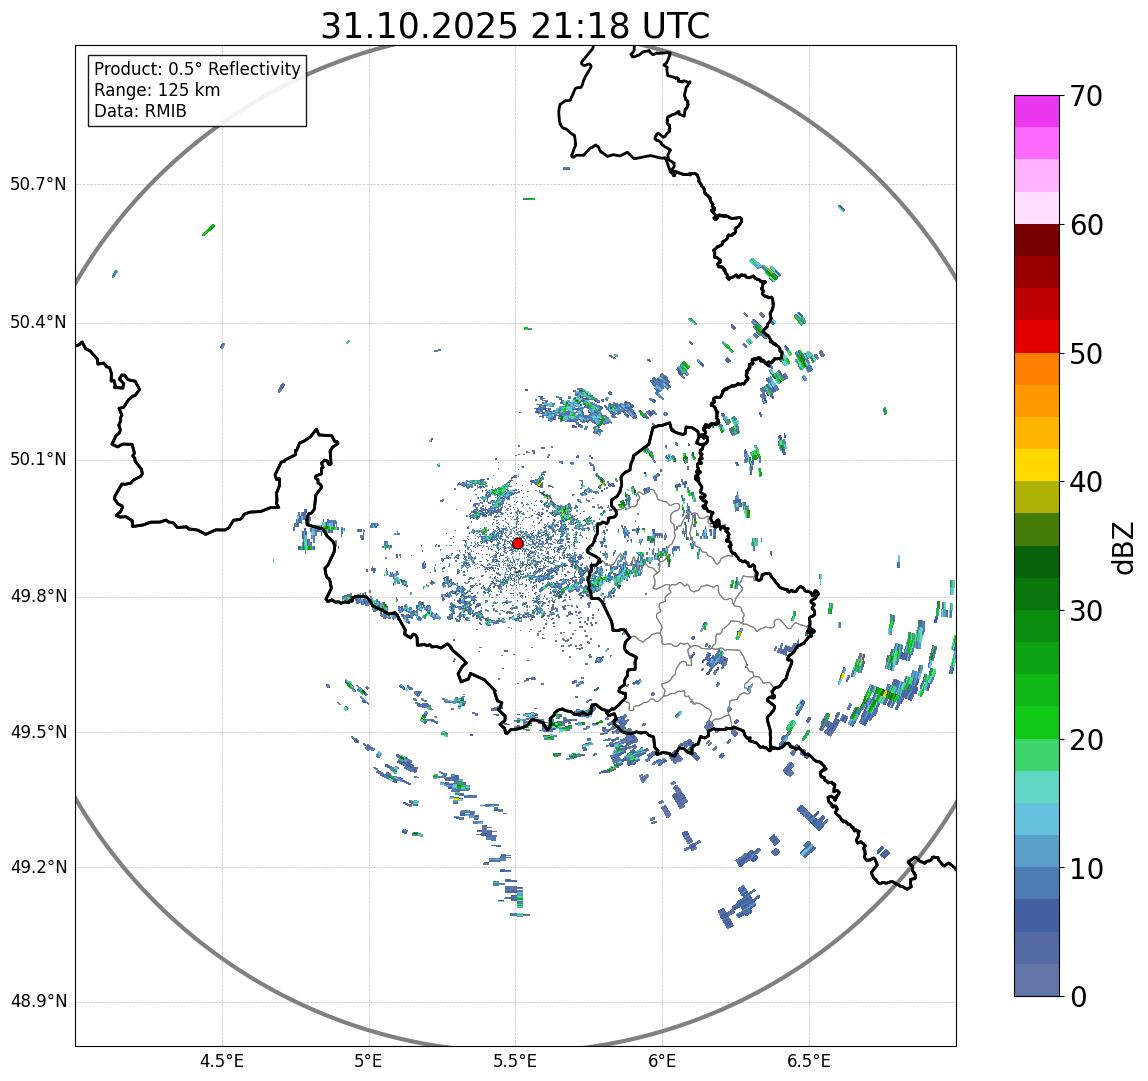
Task: Click the magenta top colorbar segment
Action: click(1037, 111)
